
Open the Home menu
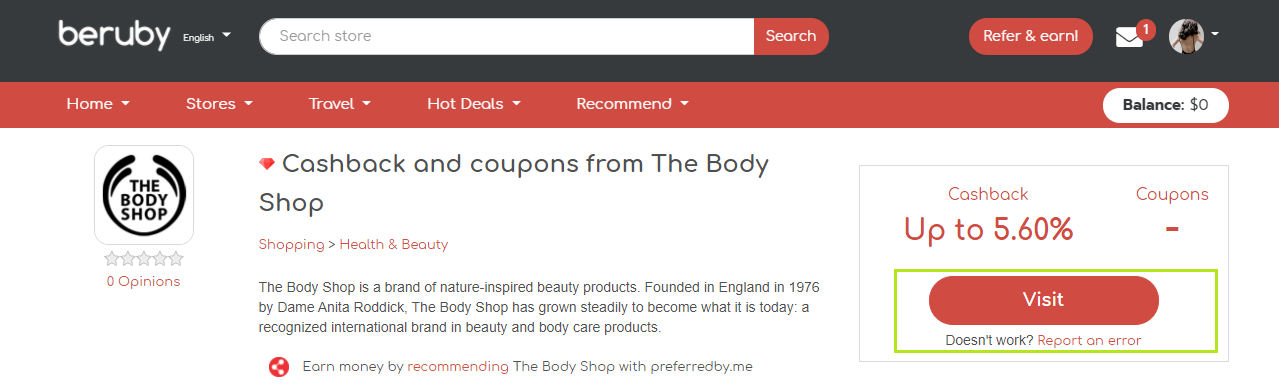pos(98,104)
